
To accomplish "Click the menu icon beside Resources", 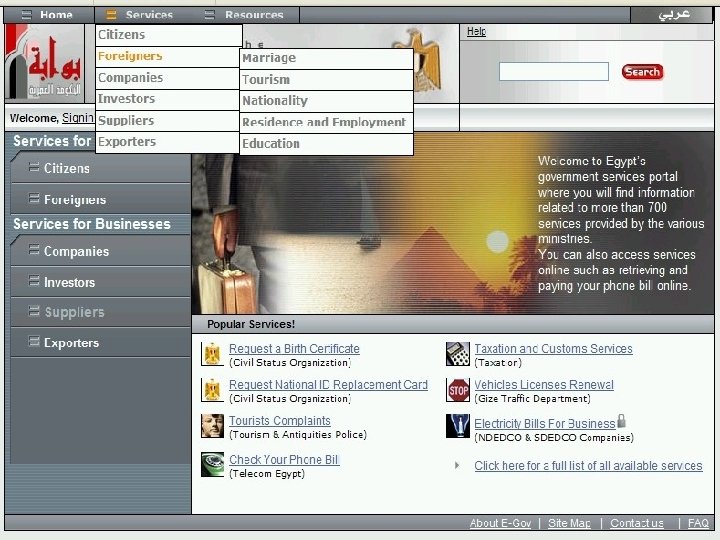I will 209,15.
